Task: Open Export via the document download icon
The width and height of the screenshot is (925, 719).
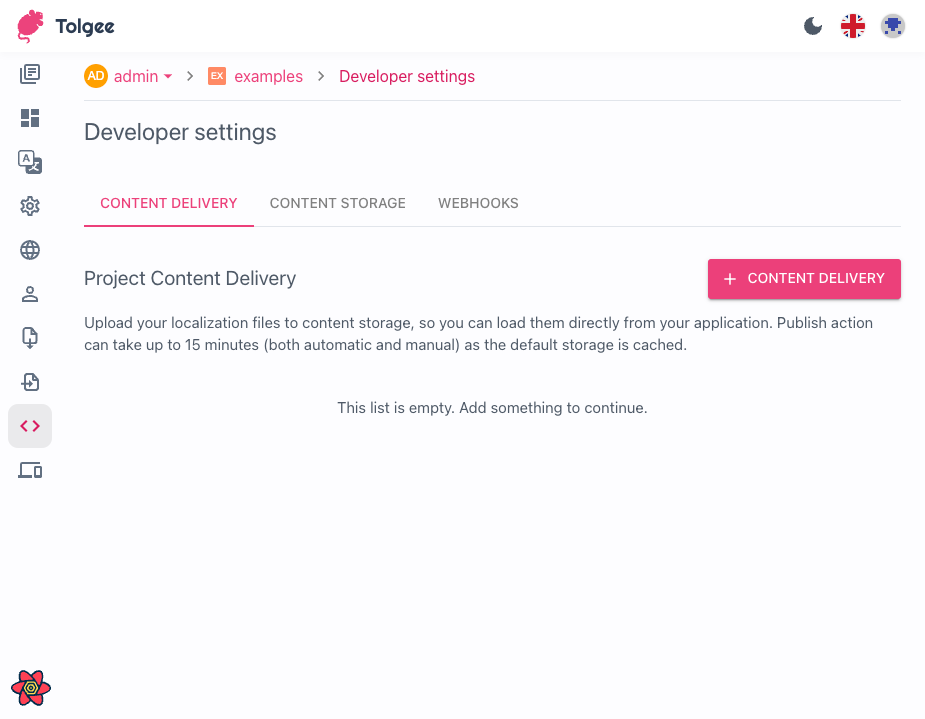Action: click(30, 338)
